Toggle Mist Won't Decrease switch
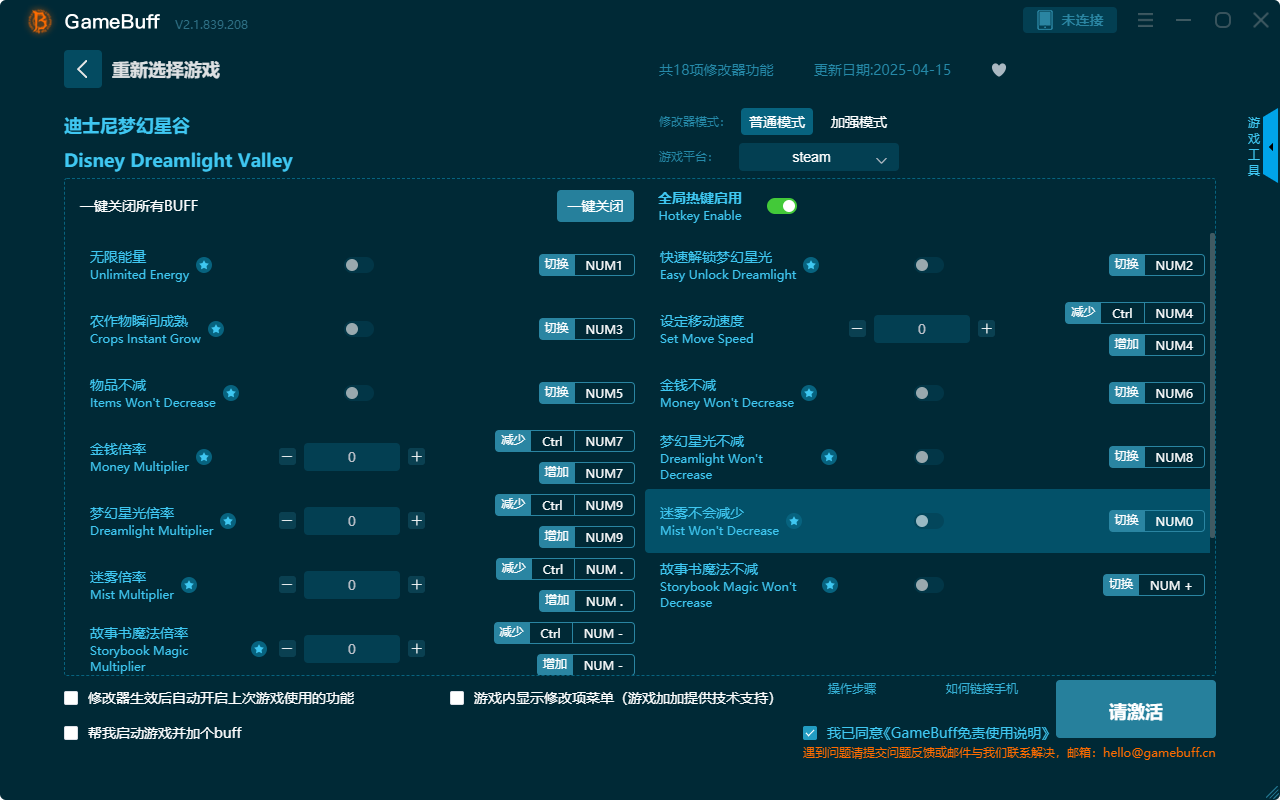The image size is (1280, 800). 929,521
